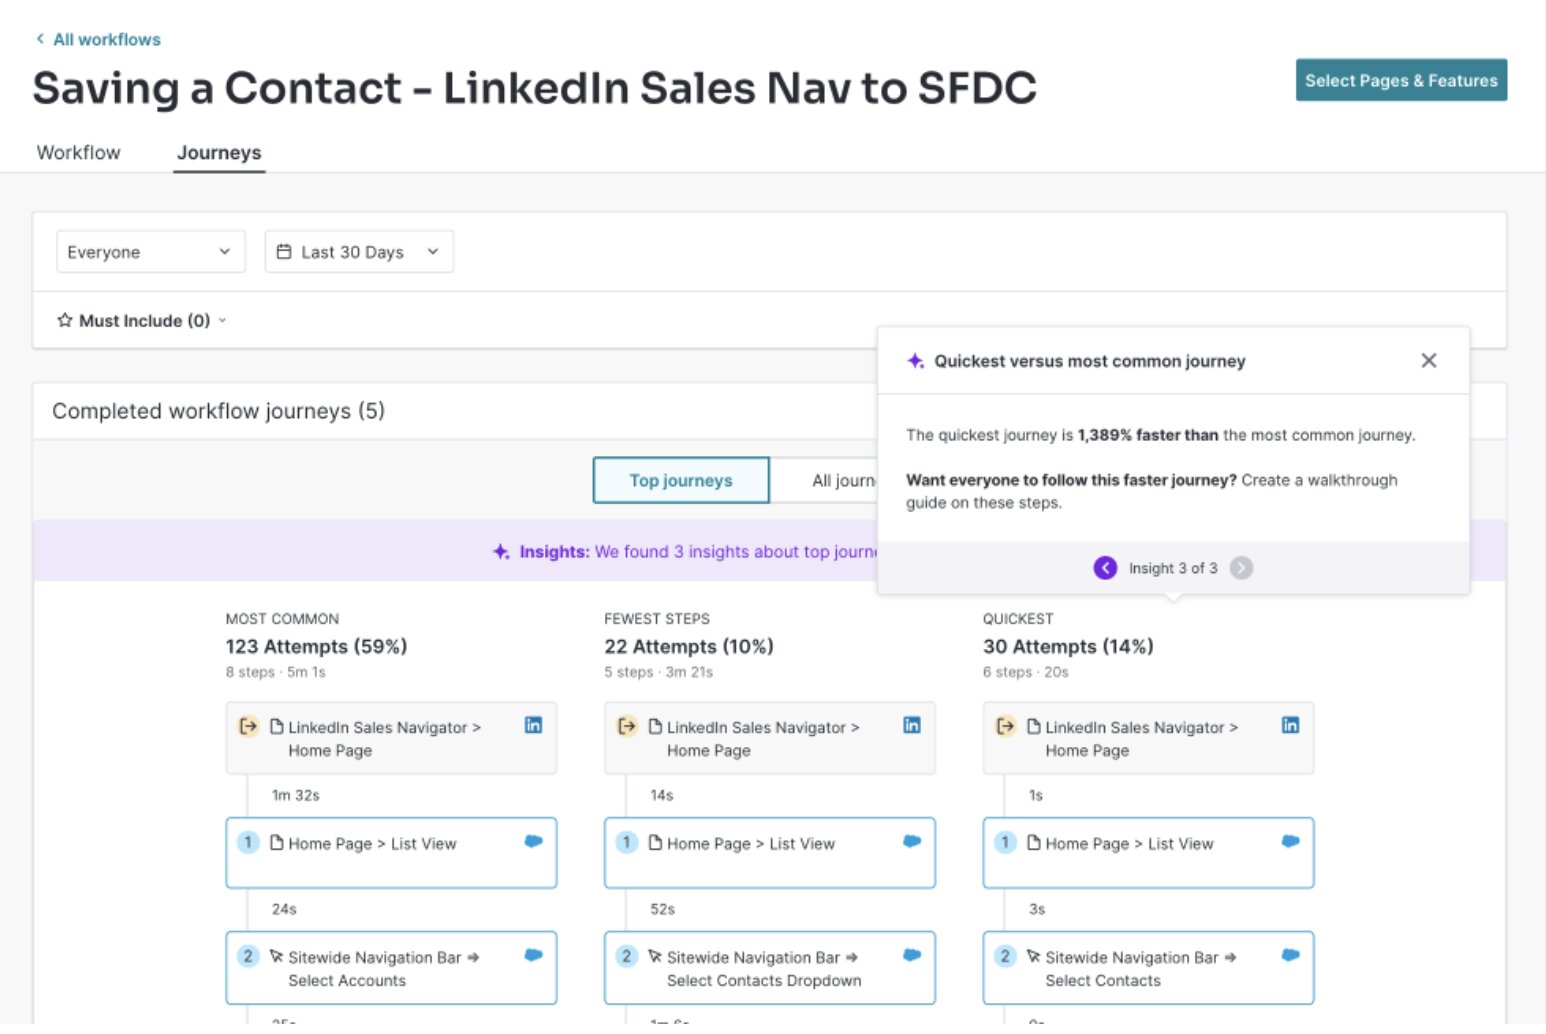Click the sparkle icon in Insights banner

pyautogui.click(x=501, y=551)
